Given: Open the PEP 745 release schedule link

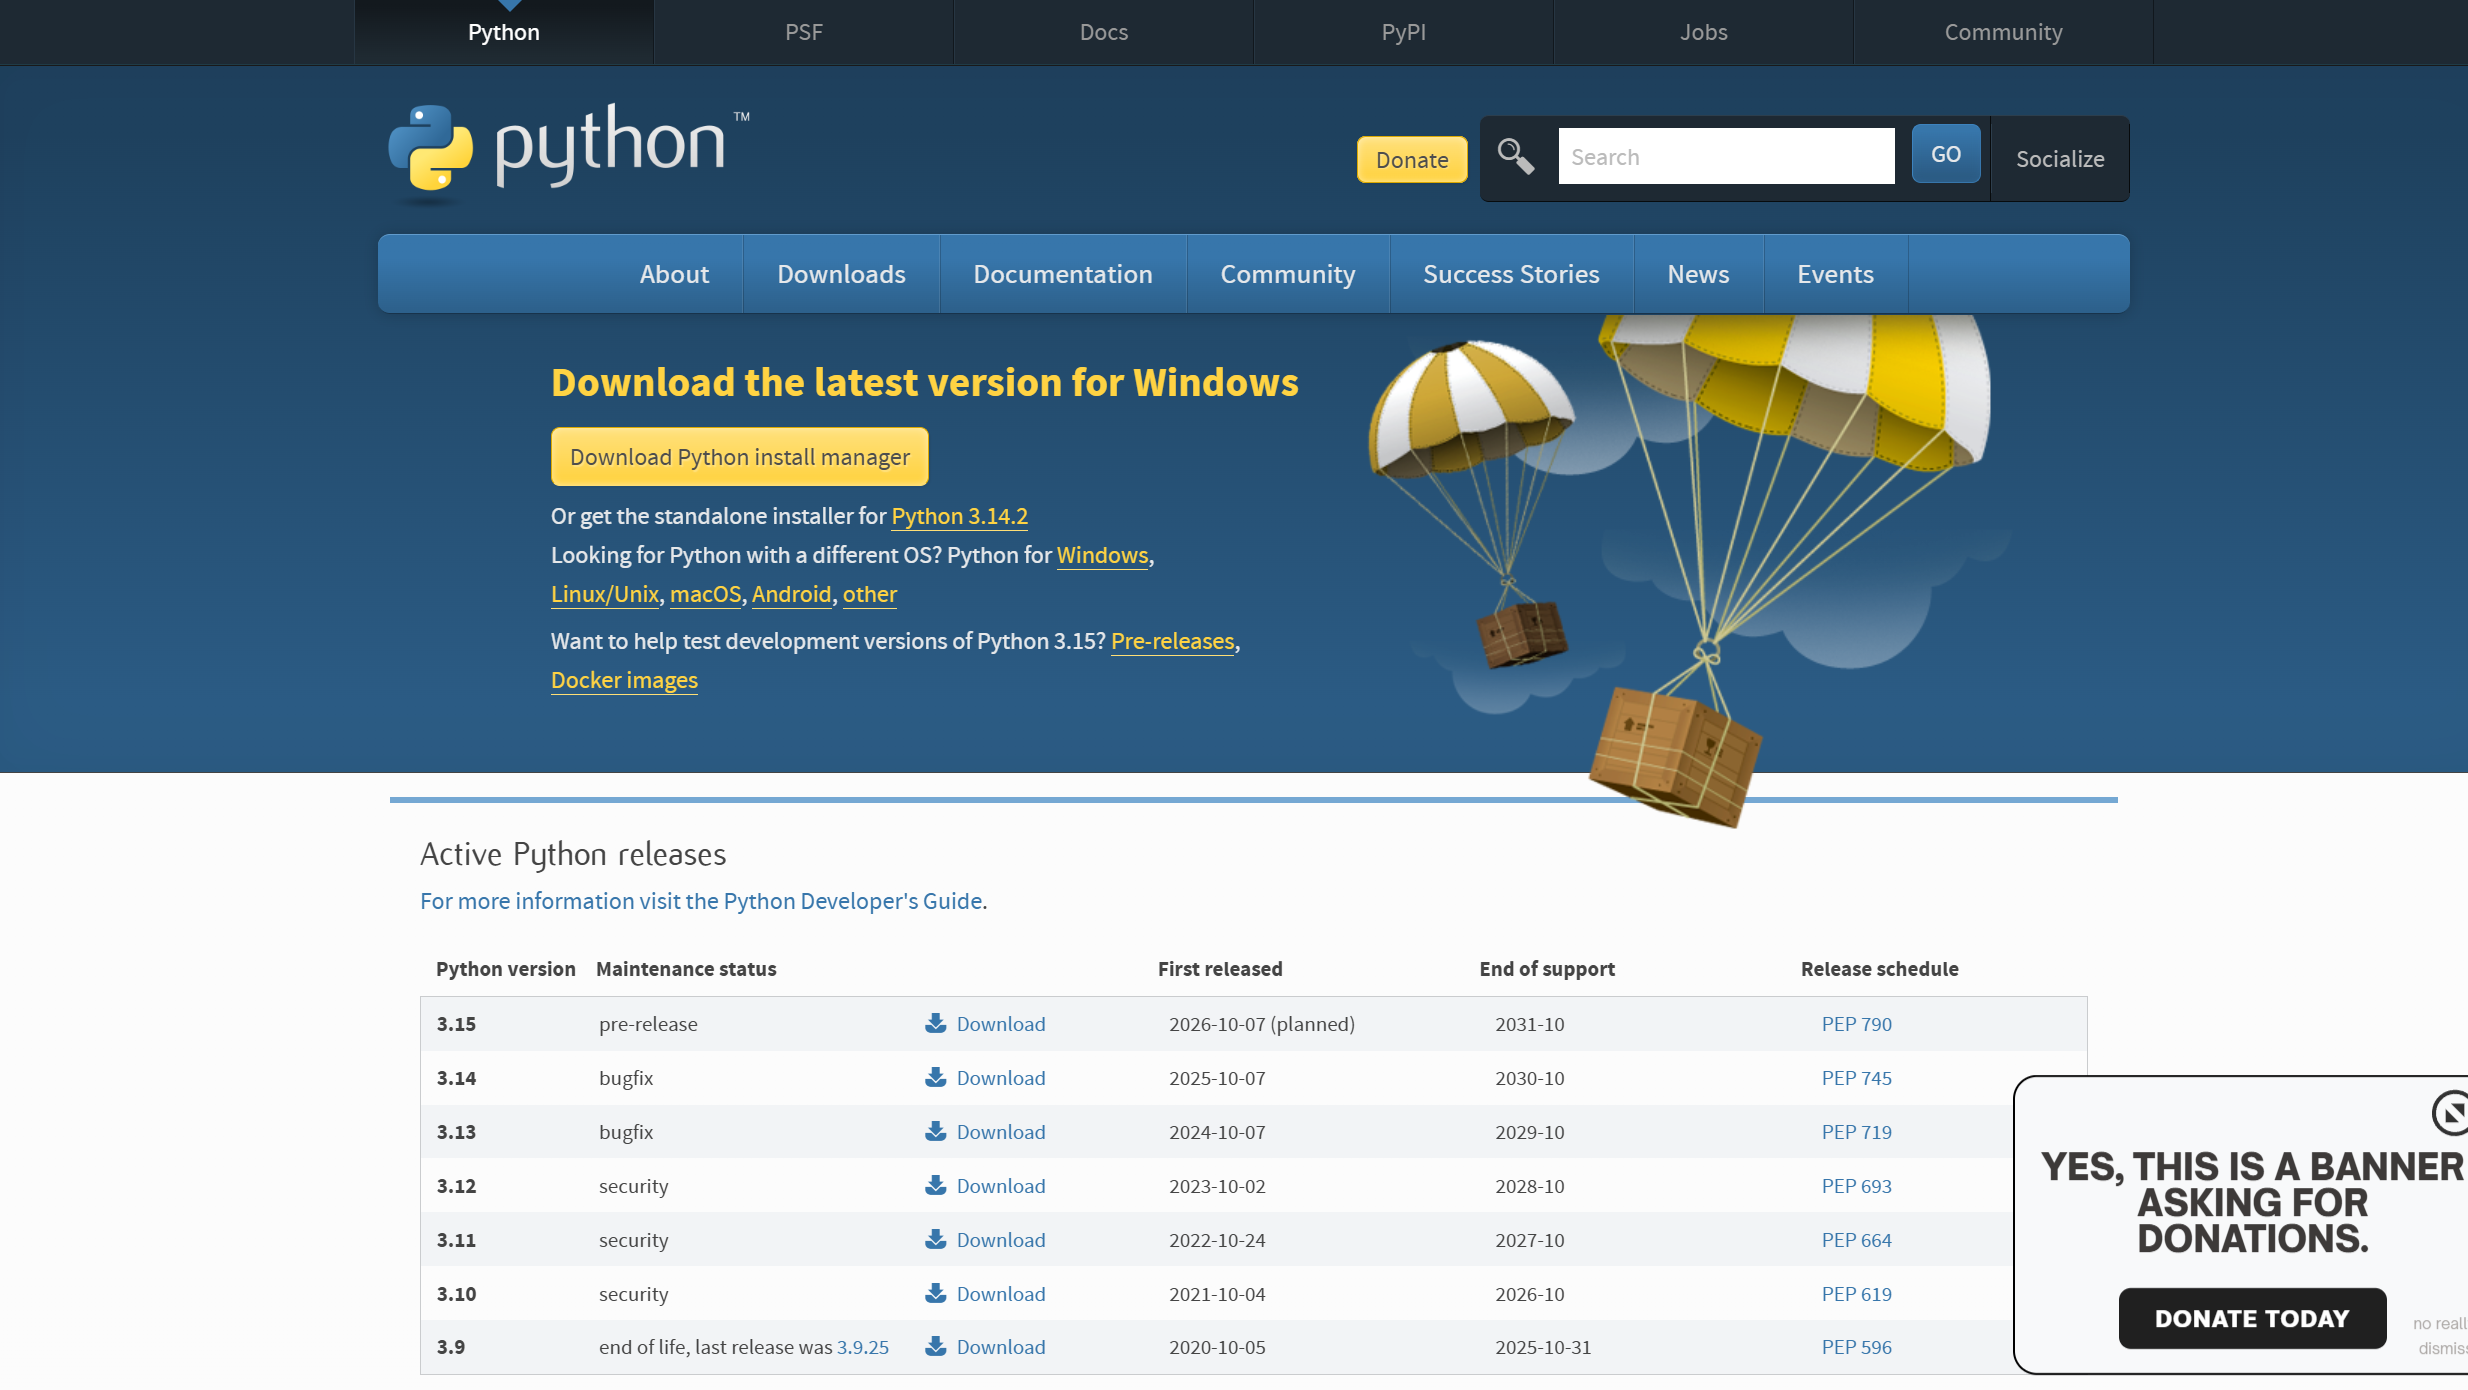Looking at the screenshot, I should click(x=1856, y=1078).
